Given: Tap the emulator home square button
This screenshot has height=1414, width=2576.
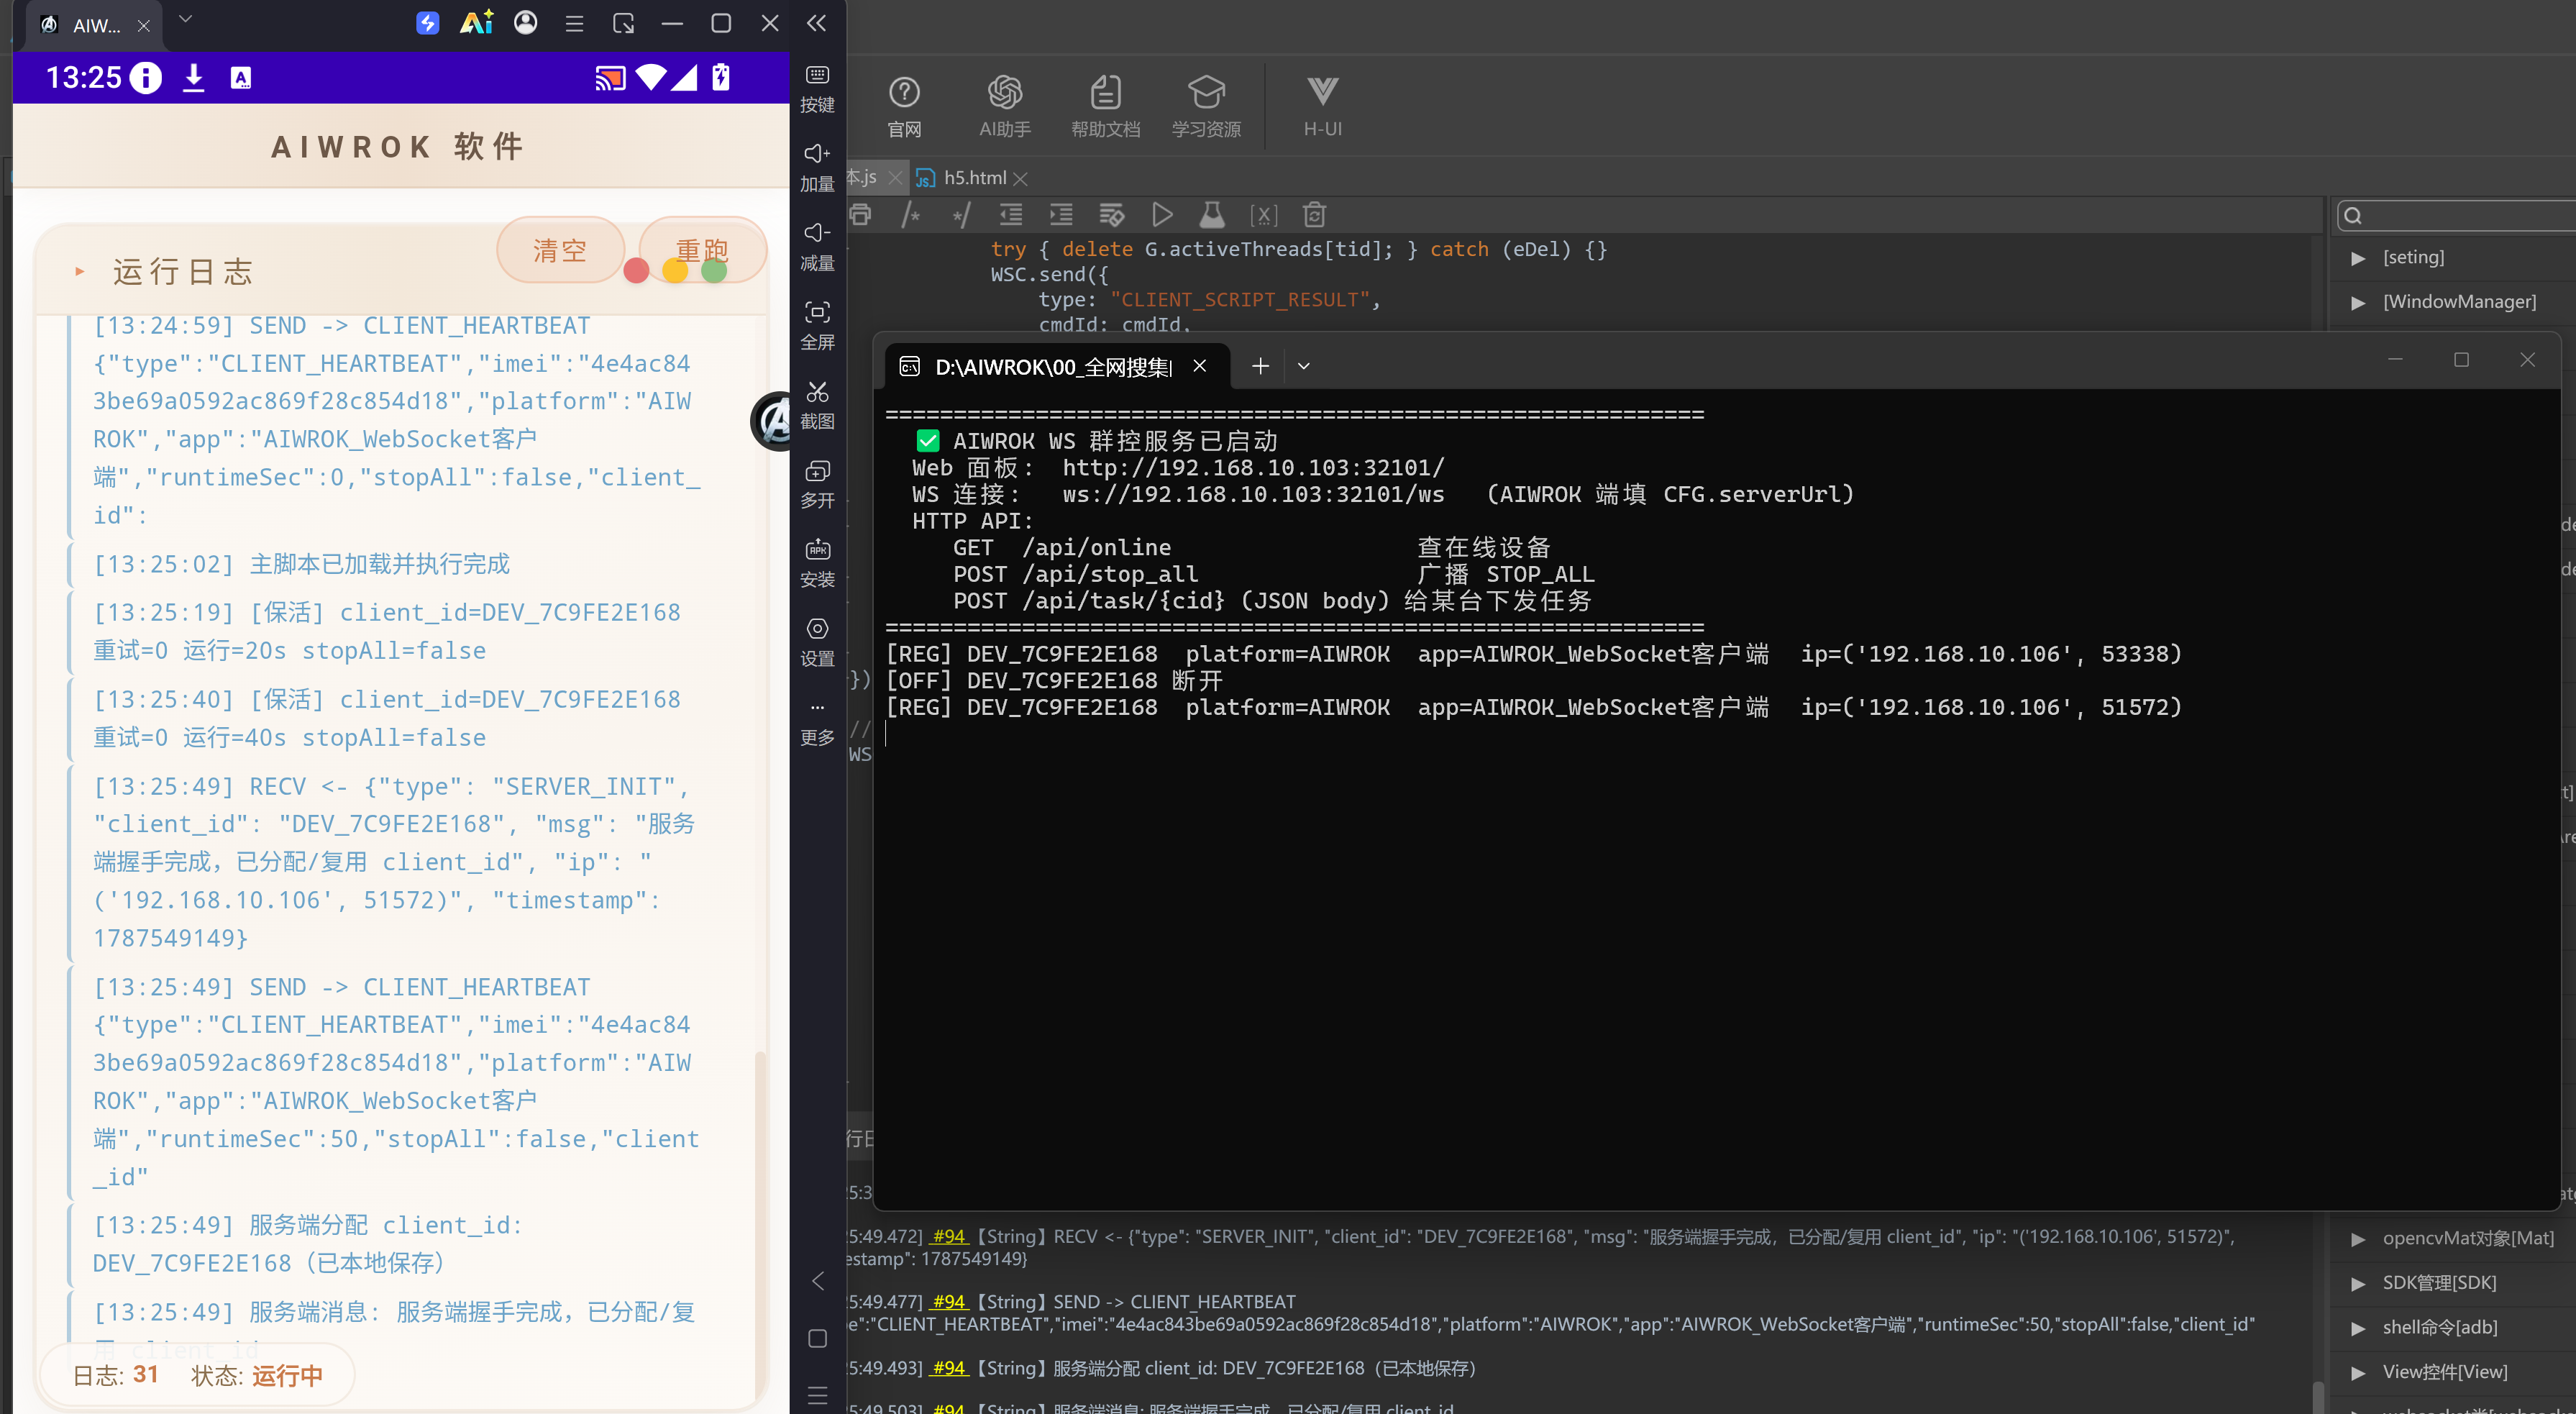Looking at the screenshot, I should [x=817, y=1338].
